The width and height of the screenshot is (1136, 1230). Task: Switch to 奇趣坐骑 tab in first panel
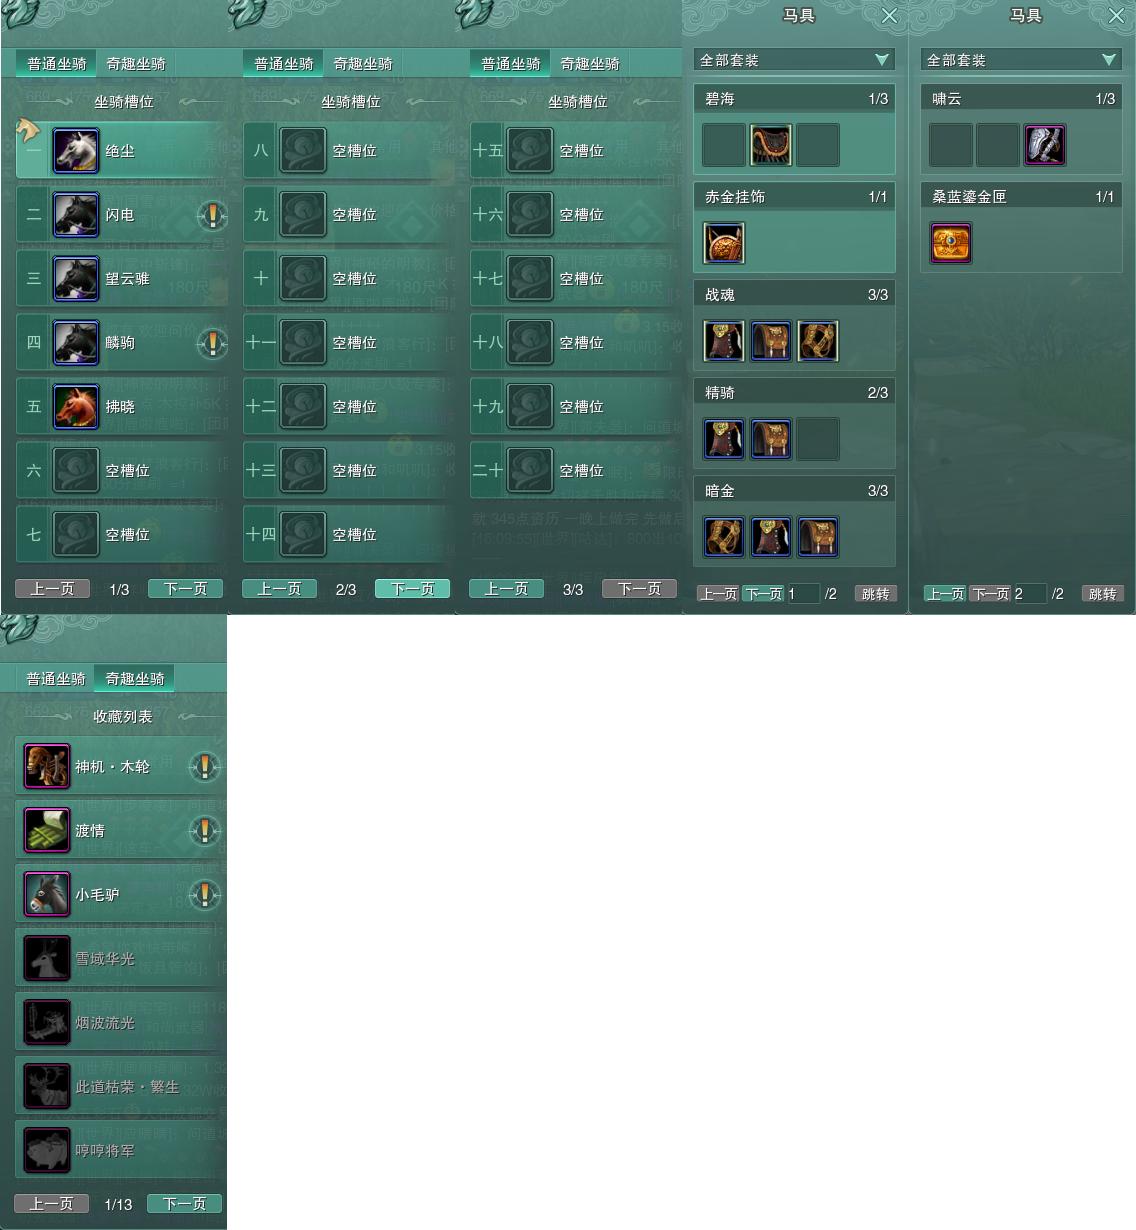point(136,64)
